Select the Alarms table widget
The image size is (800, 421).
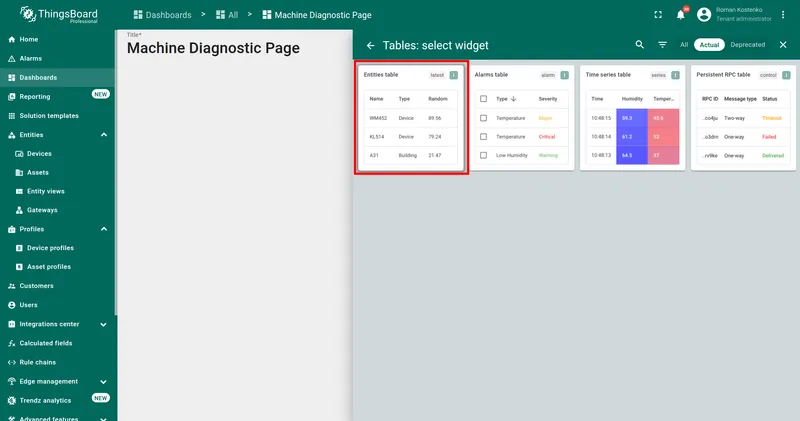522,118
